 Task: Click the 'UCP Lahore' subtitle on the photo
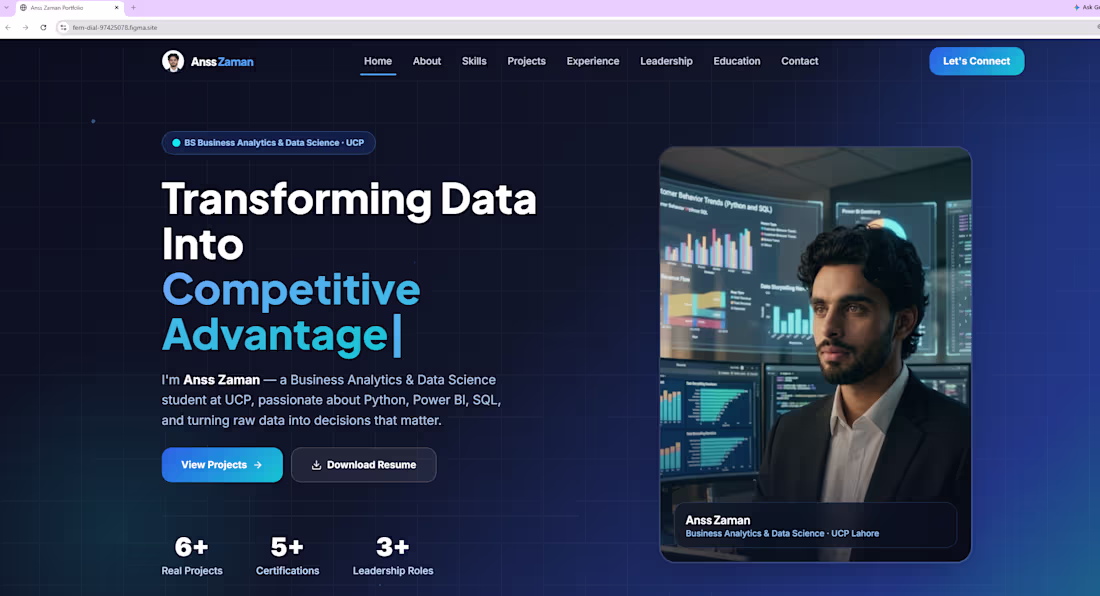pyautogui.click(x=854, y=534)
